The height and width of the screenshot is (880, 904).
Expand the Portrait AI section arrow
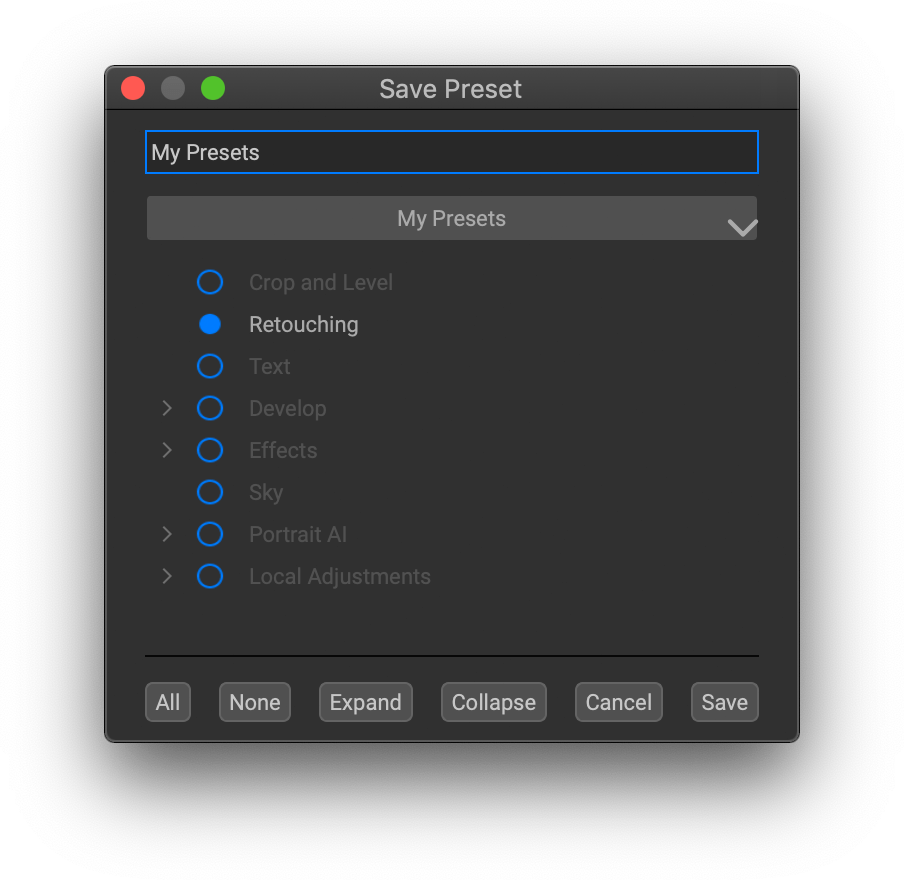click(x=167, y=535)
